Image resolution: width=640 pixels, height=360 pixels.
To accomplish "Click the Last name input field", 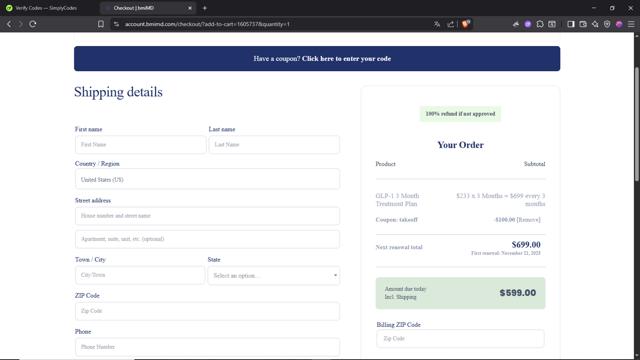I will pos(274,144).
